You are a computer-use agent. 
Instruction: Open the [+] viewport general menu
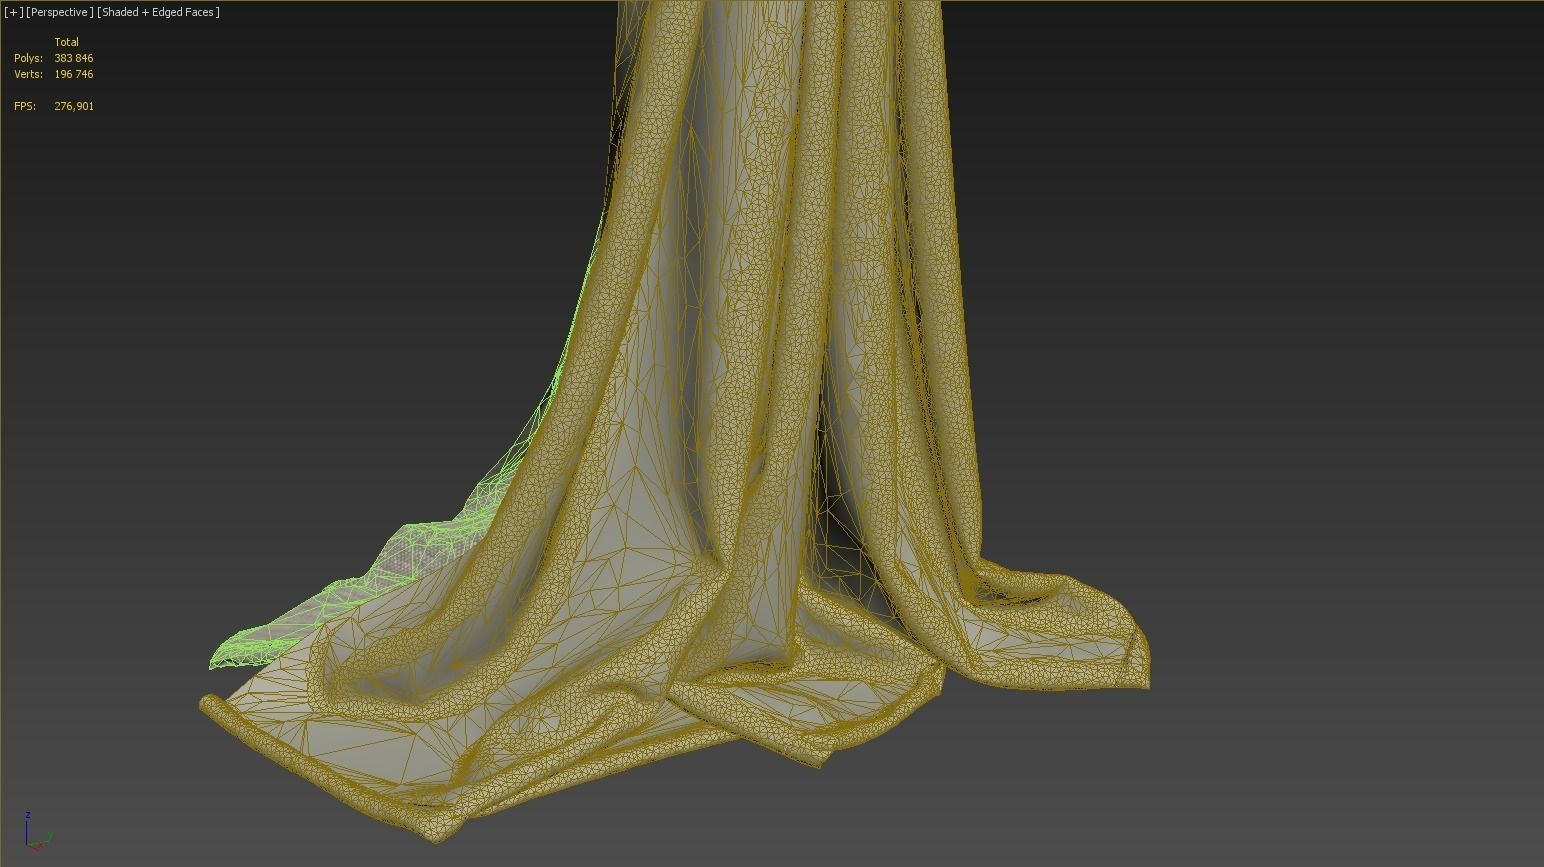tap(14, 12)
